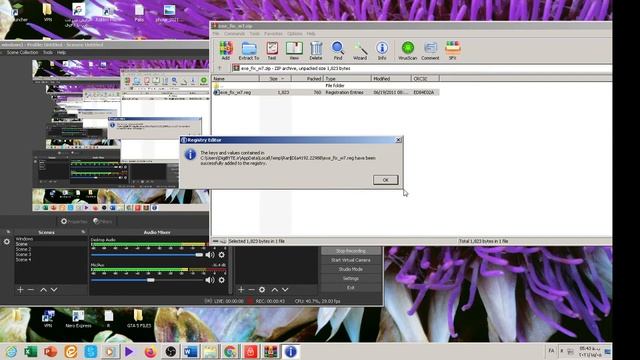Click the WinRAR Add toolbar icon
640x360 pixels.
[x=225, y=50]
